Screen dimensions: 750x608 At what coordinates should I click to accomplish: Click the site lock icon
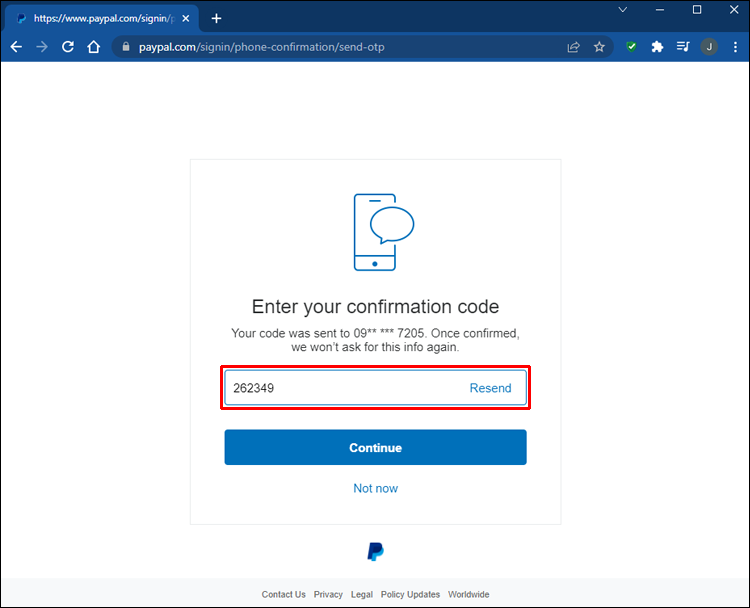coord(125,46)
